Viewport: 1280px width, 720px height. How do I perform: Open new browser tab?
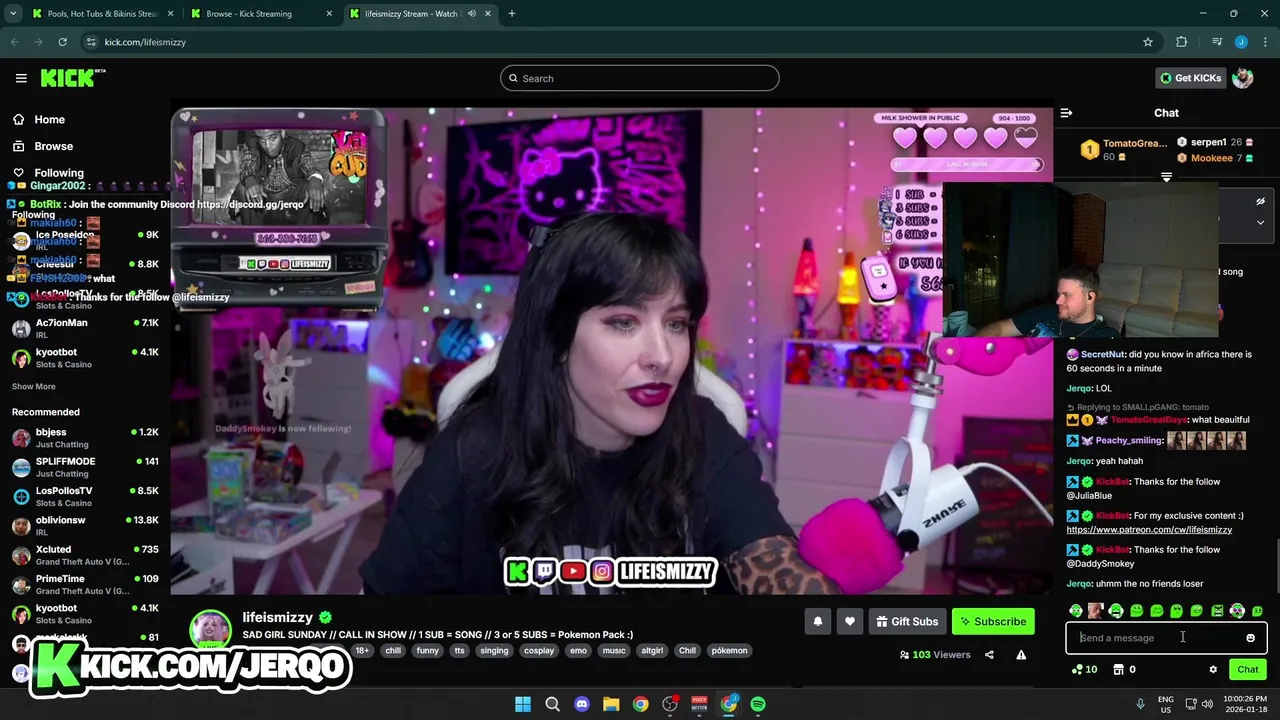click(x=512, y=14)
